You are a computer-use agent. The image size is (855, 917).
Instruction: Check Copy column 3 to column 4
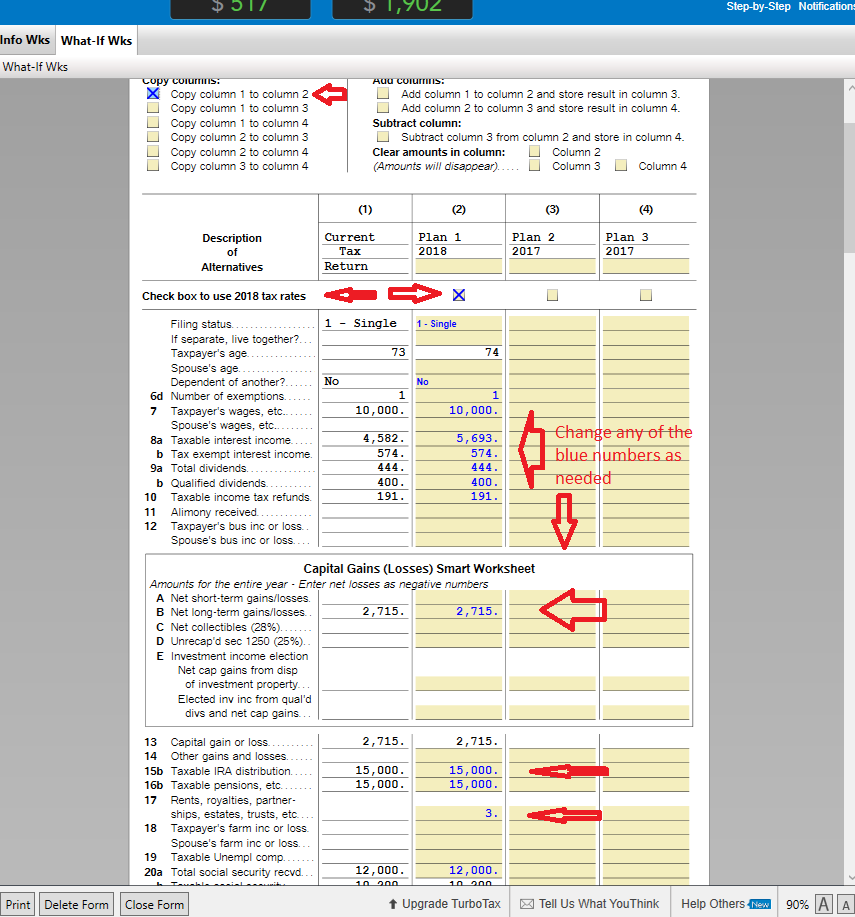153,166
